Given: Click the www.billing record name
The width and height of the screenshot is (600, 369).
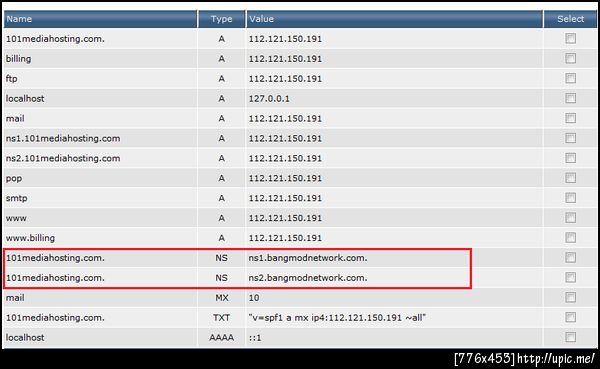Looking at the screenshot, I should coord(30,238).
